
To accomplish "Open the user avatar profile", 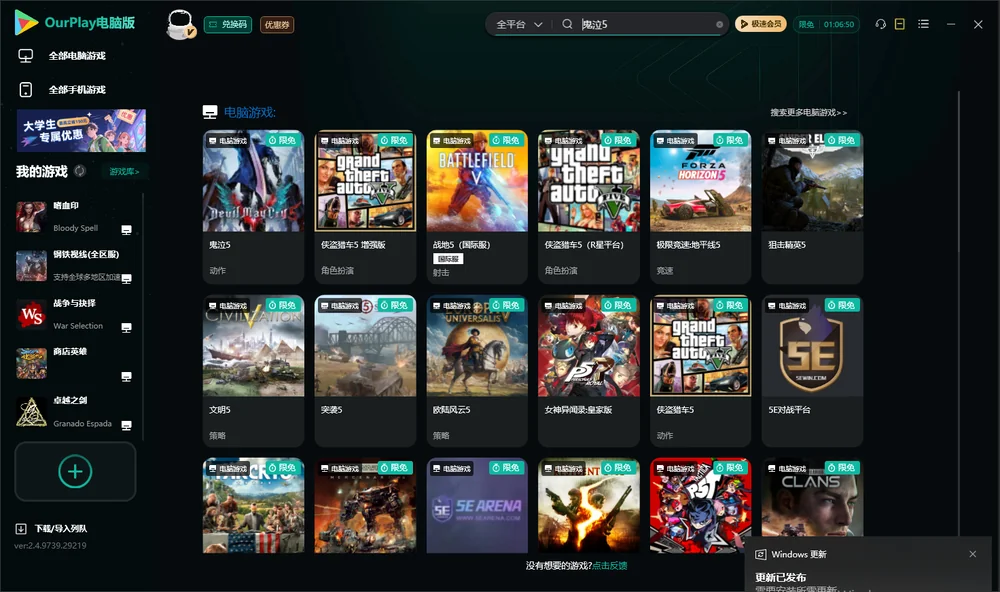I will pyautogui.click(x=180, y=24).
